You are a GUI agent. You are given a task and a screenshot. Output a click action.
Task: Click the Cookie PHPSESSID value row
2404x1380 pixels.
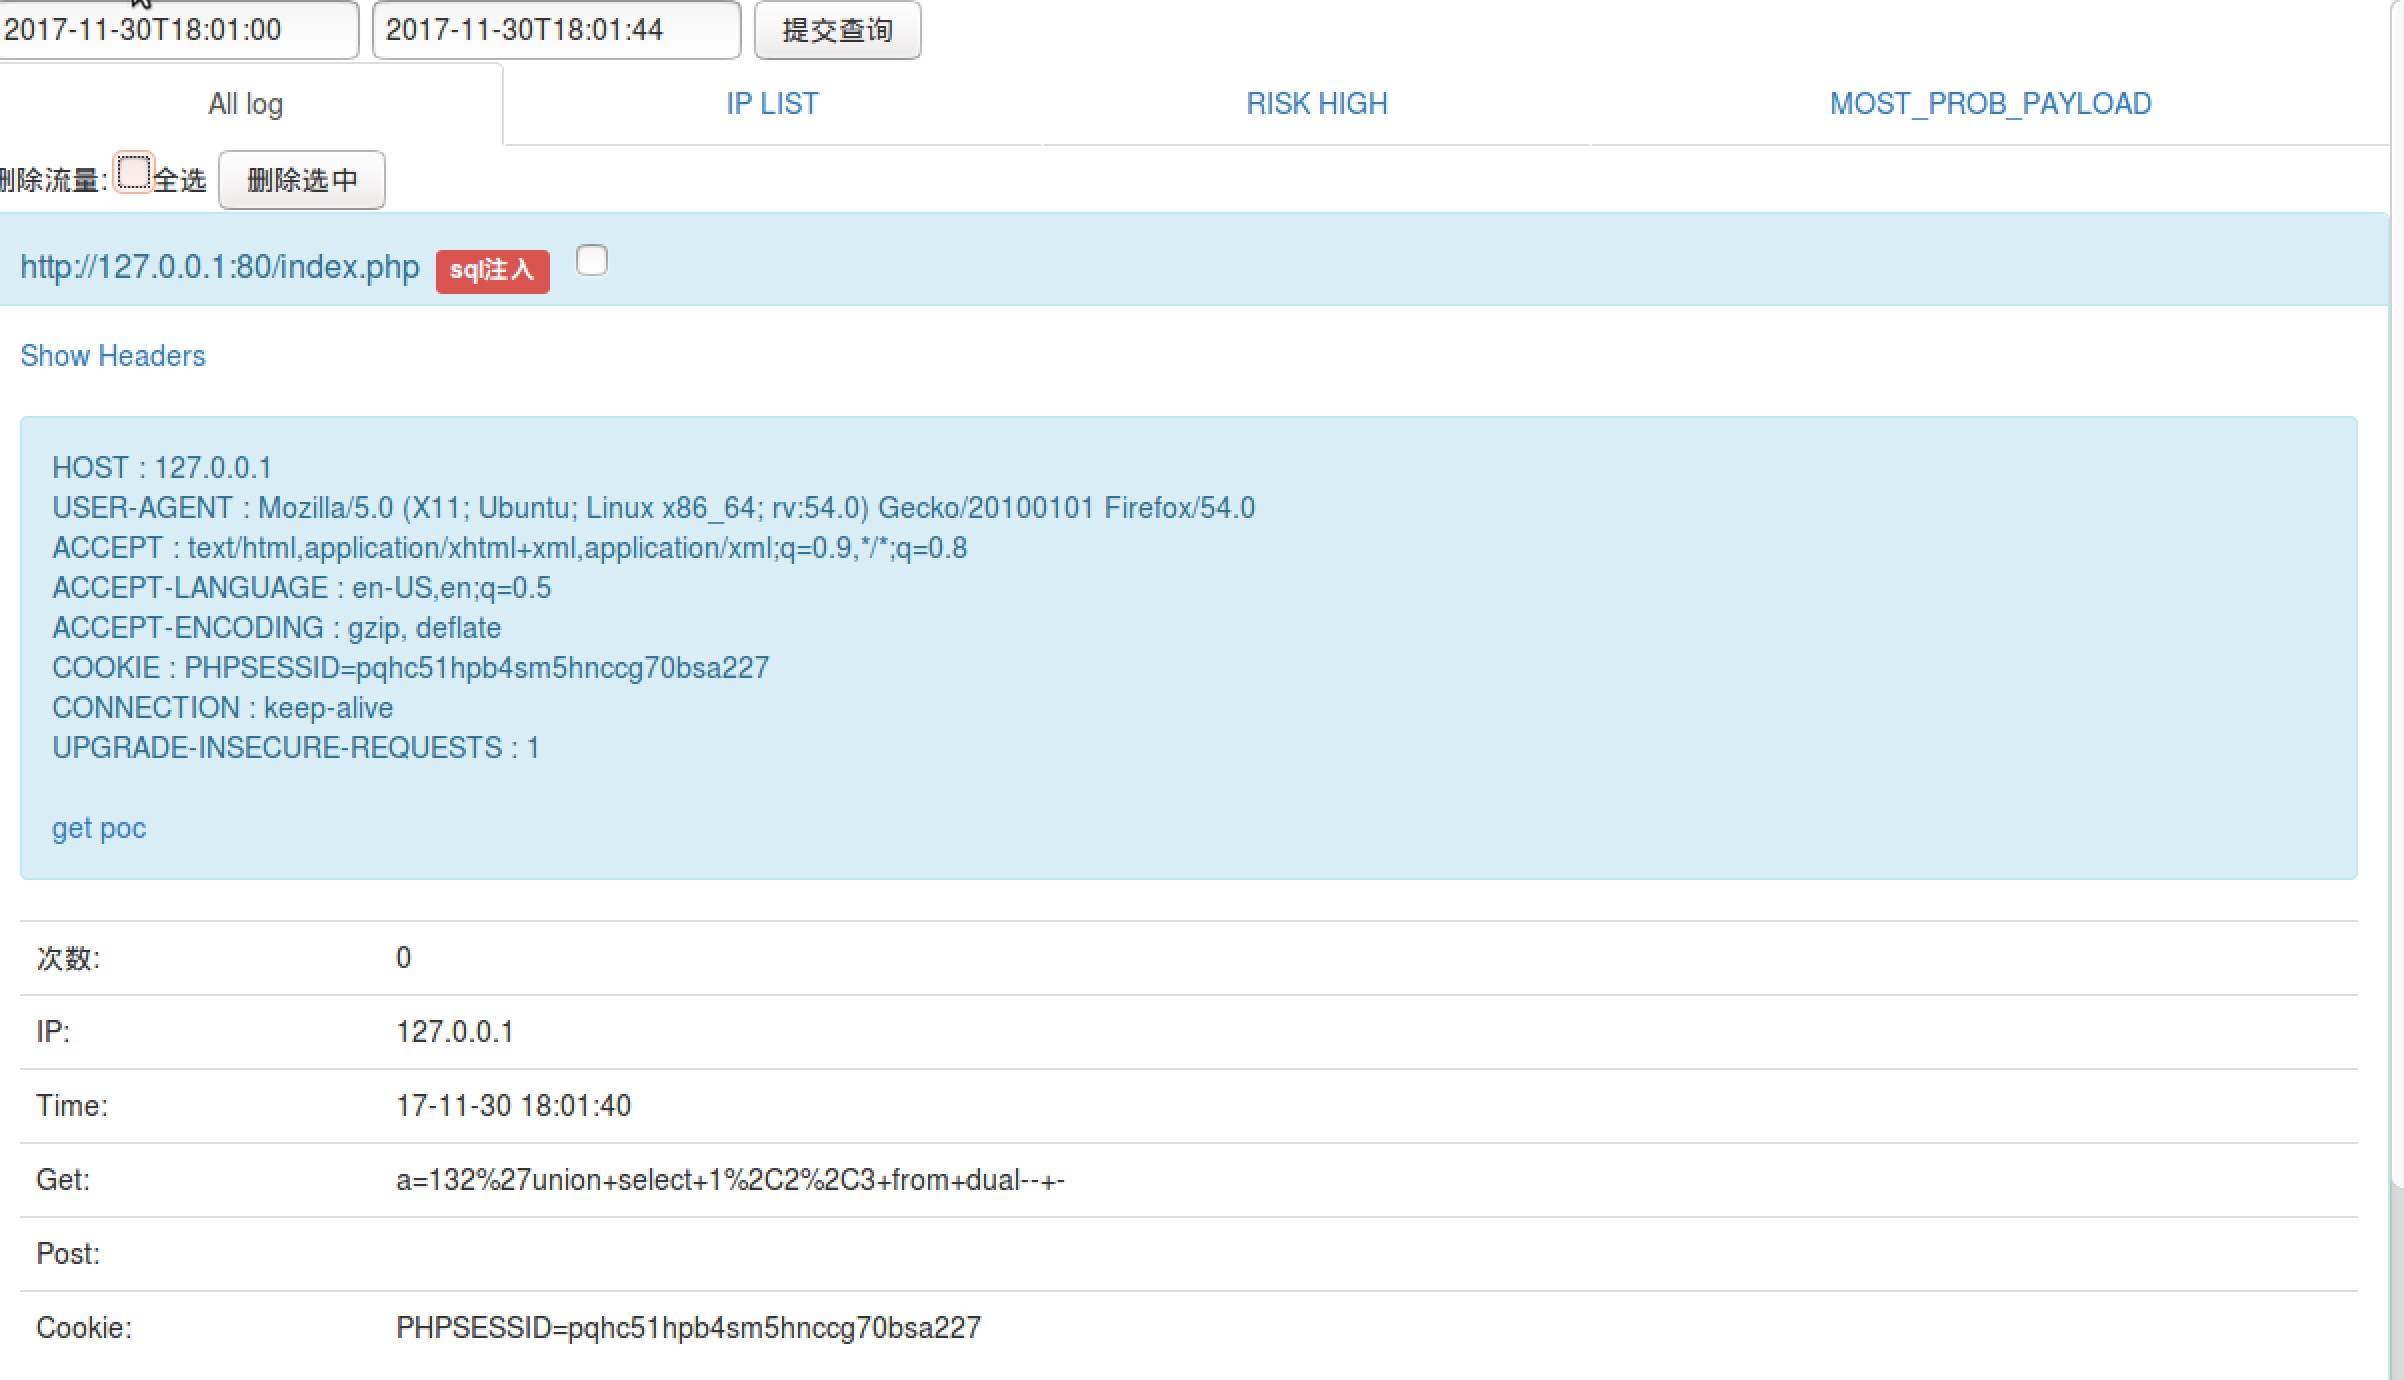[x=688, y=1328]
